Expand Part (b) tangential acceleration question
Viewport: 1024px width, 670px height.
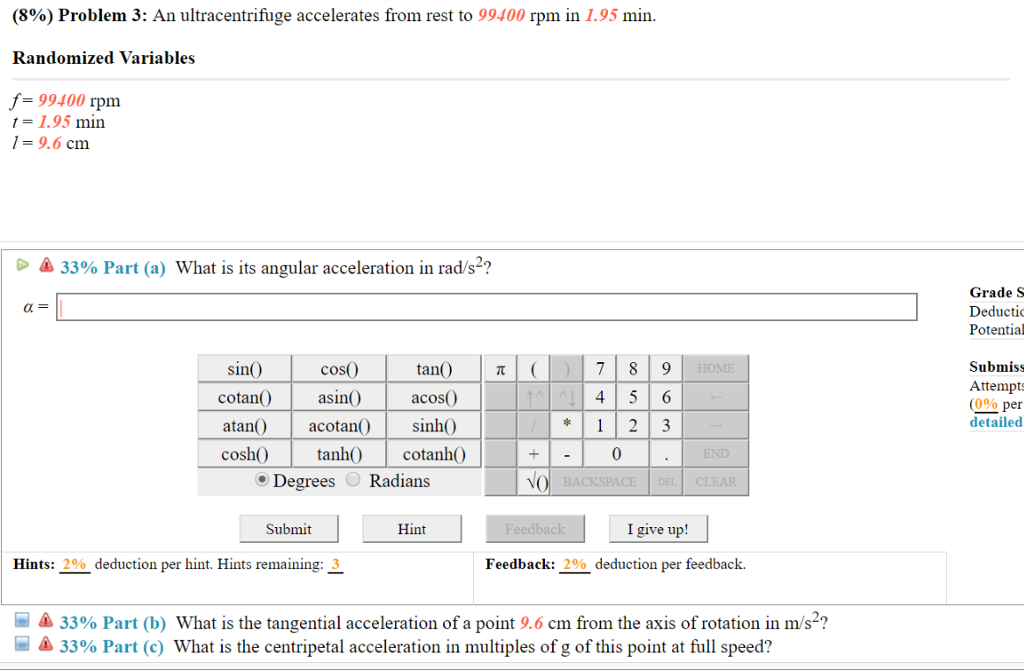coord(112,622)
